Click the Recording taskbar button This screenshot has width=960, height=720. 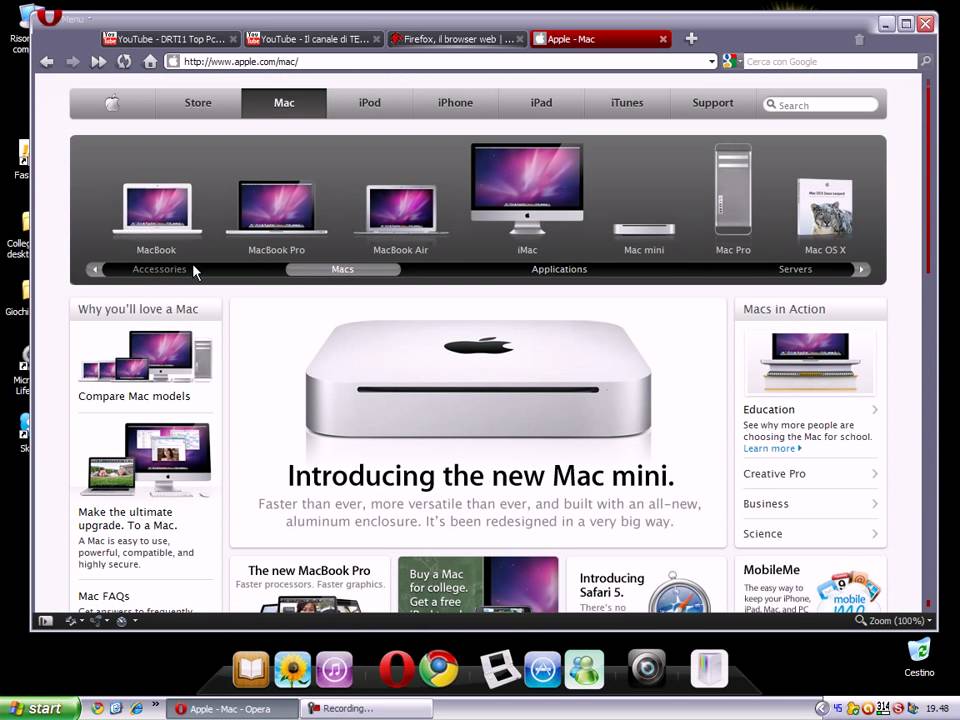coord(366,708)
